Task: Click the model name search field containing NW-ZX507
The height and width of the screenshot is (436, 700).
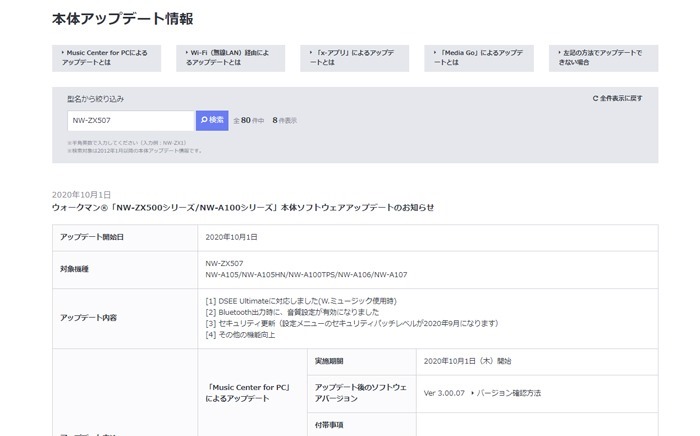Action: click(131, 120)
